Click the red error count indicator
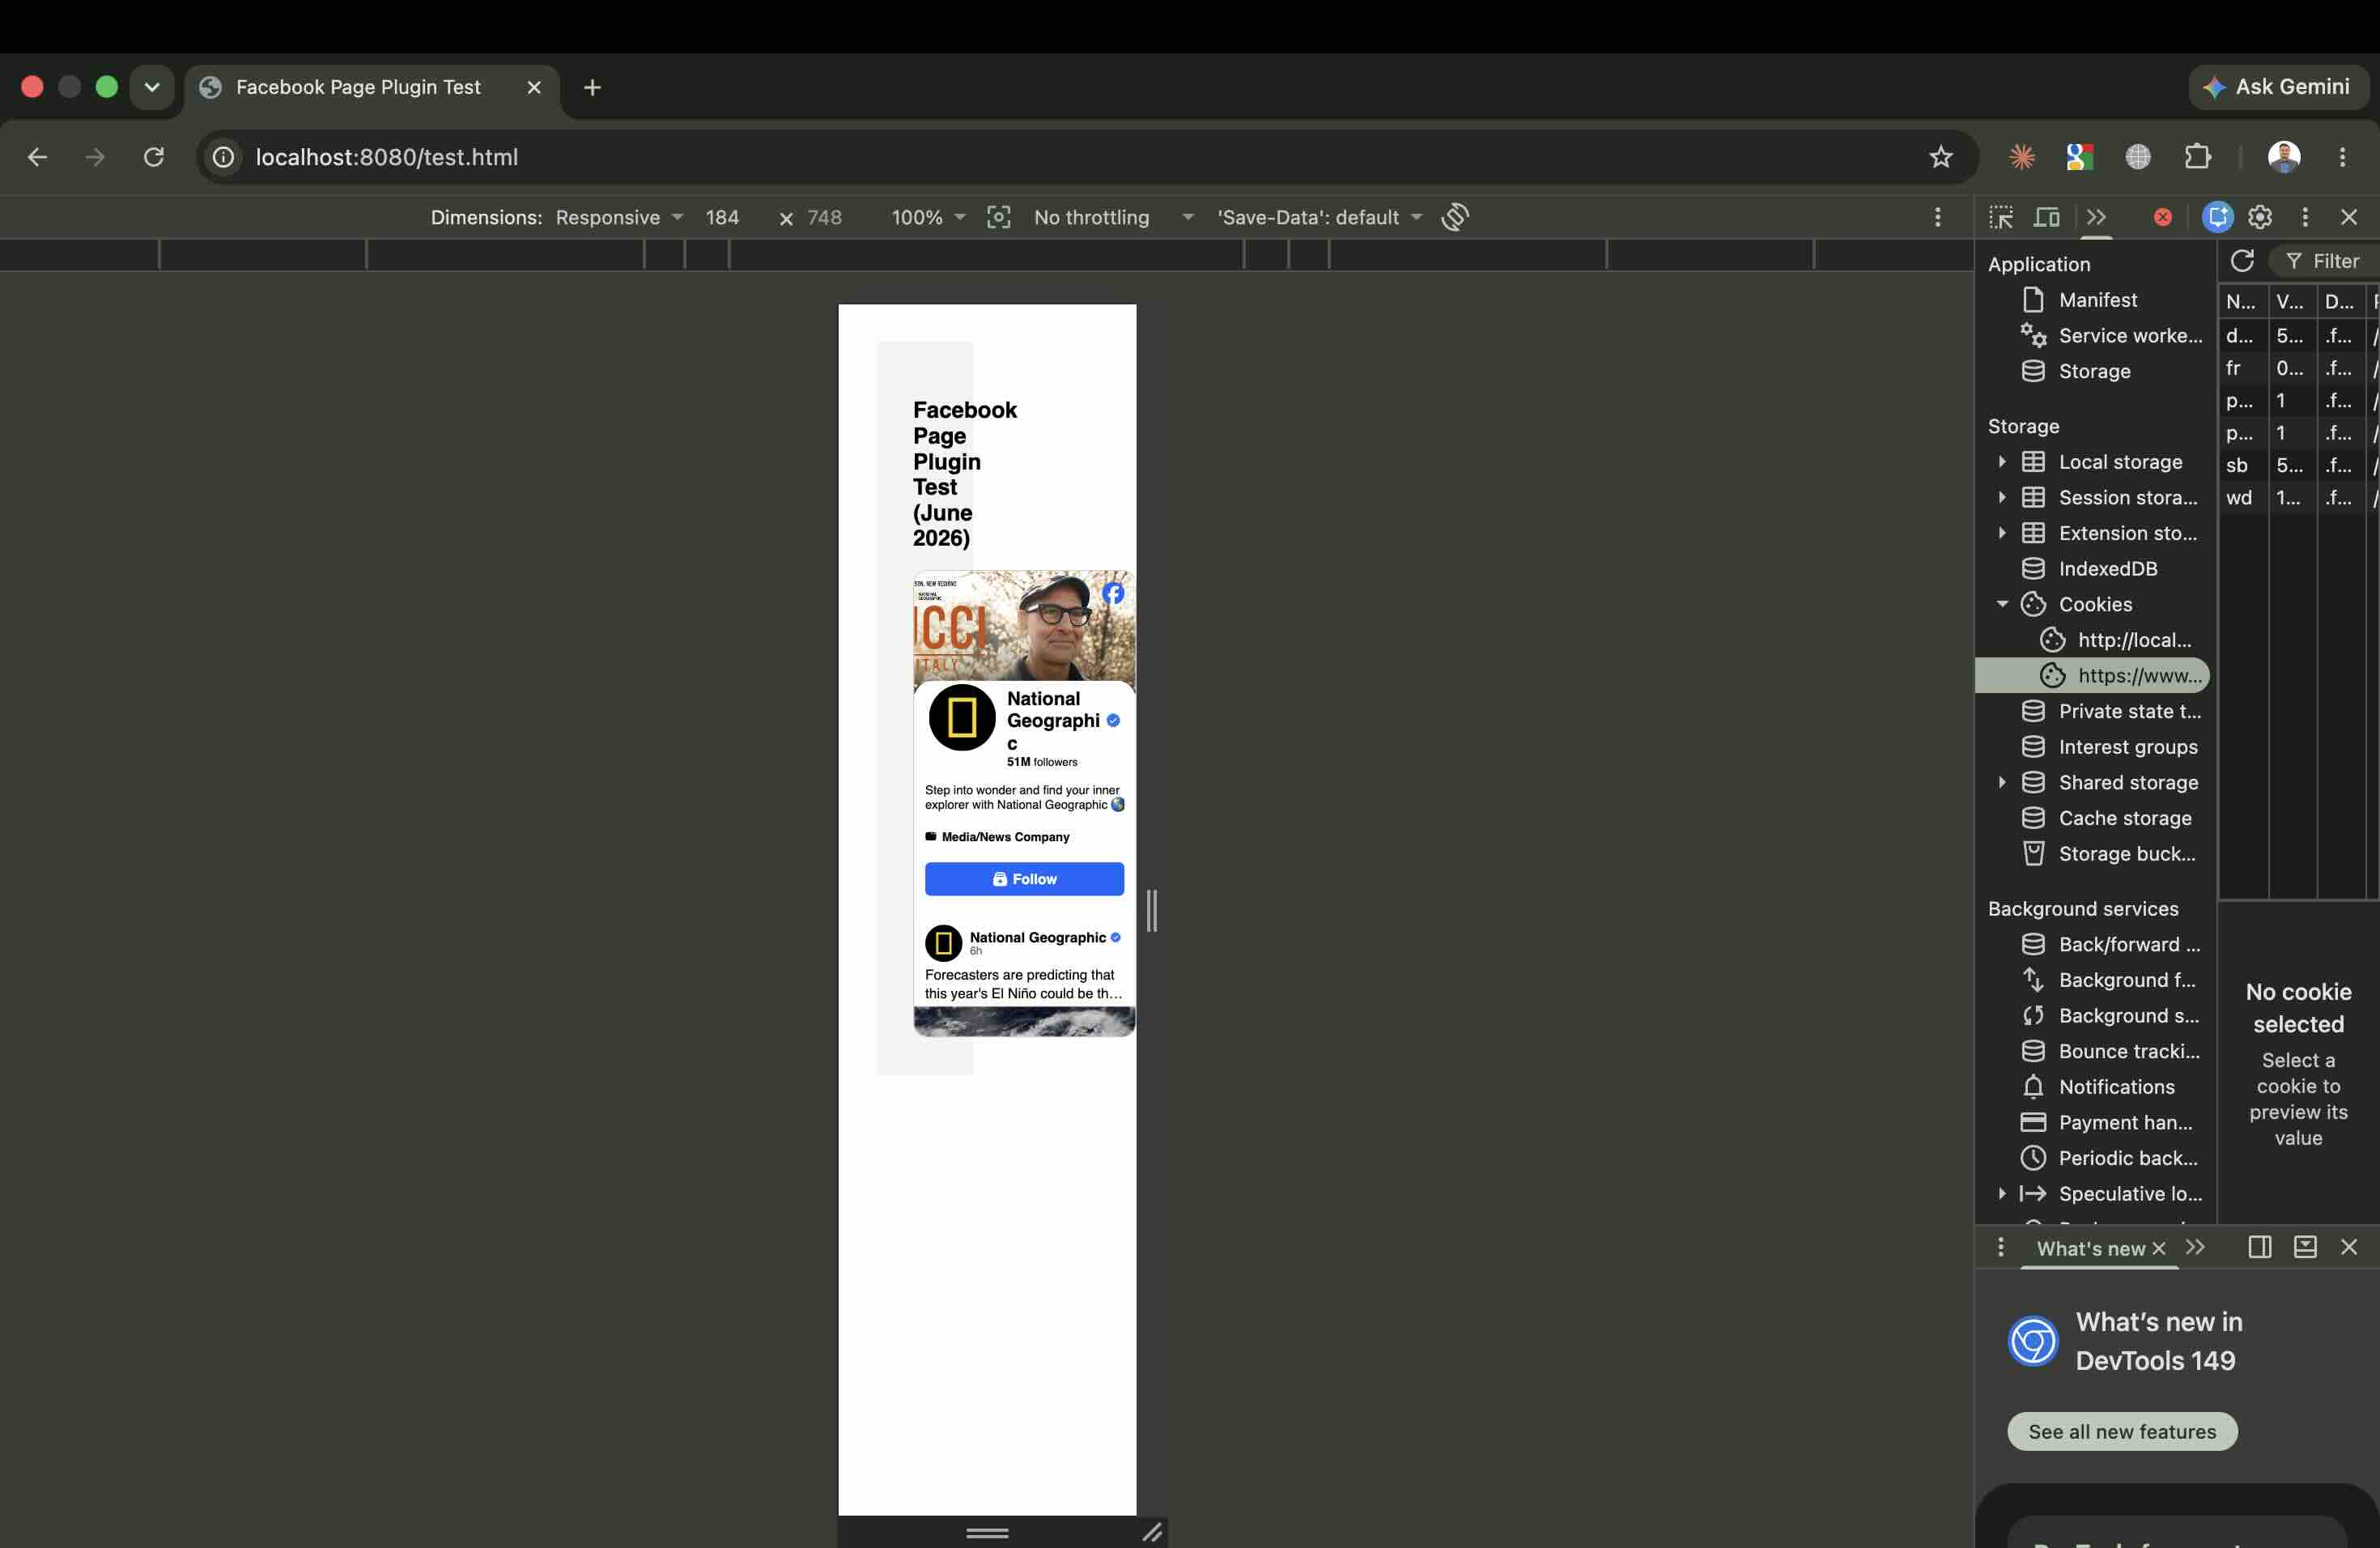This screenshot has height=1548, width=2380. coord(2163,217)
